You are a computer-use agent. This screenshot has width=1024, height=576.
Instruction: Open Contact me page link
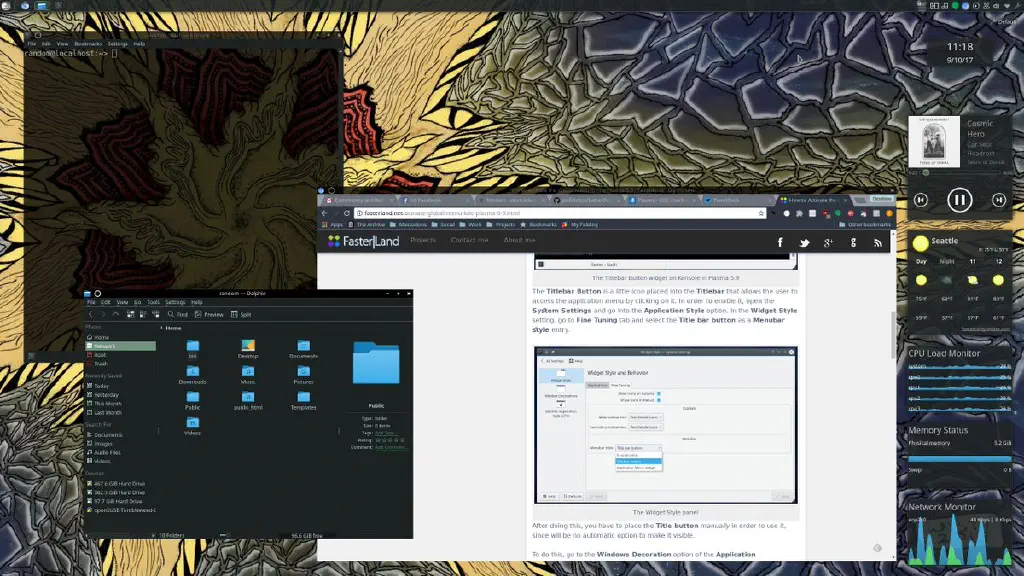pos(469,240)
